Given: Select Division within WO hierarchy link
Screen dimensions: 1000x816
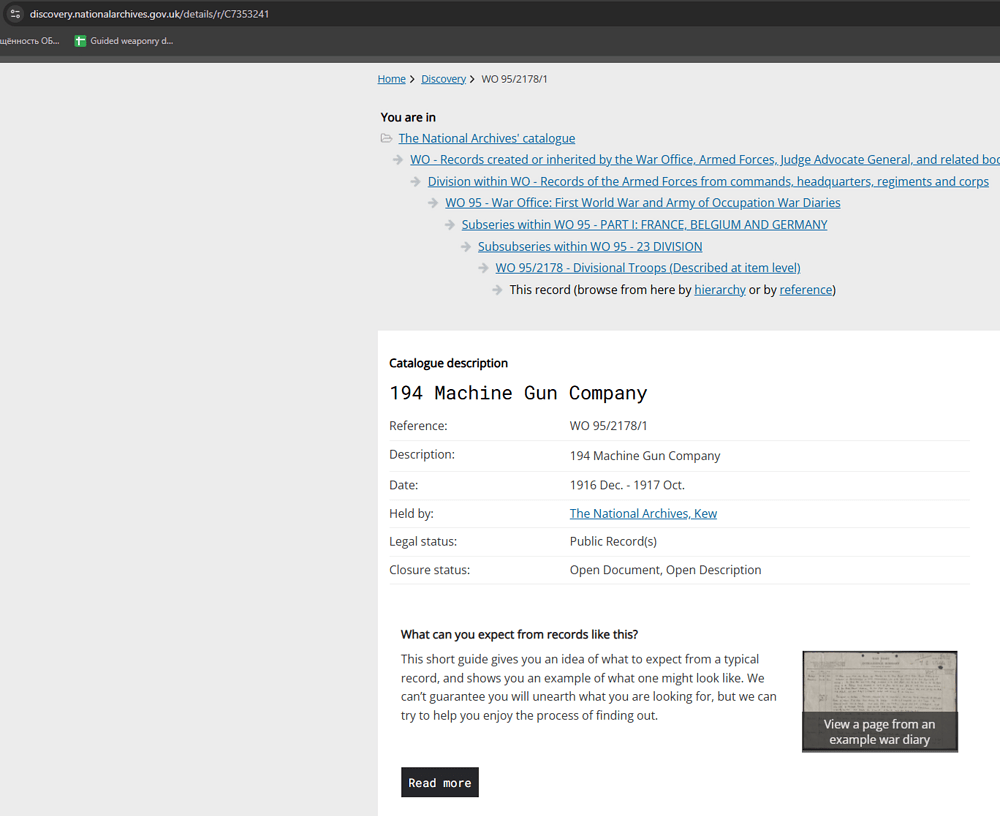Looking at the screenshot, I should tap(708, 182).
